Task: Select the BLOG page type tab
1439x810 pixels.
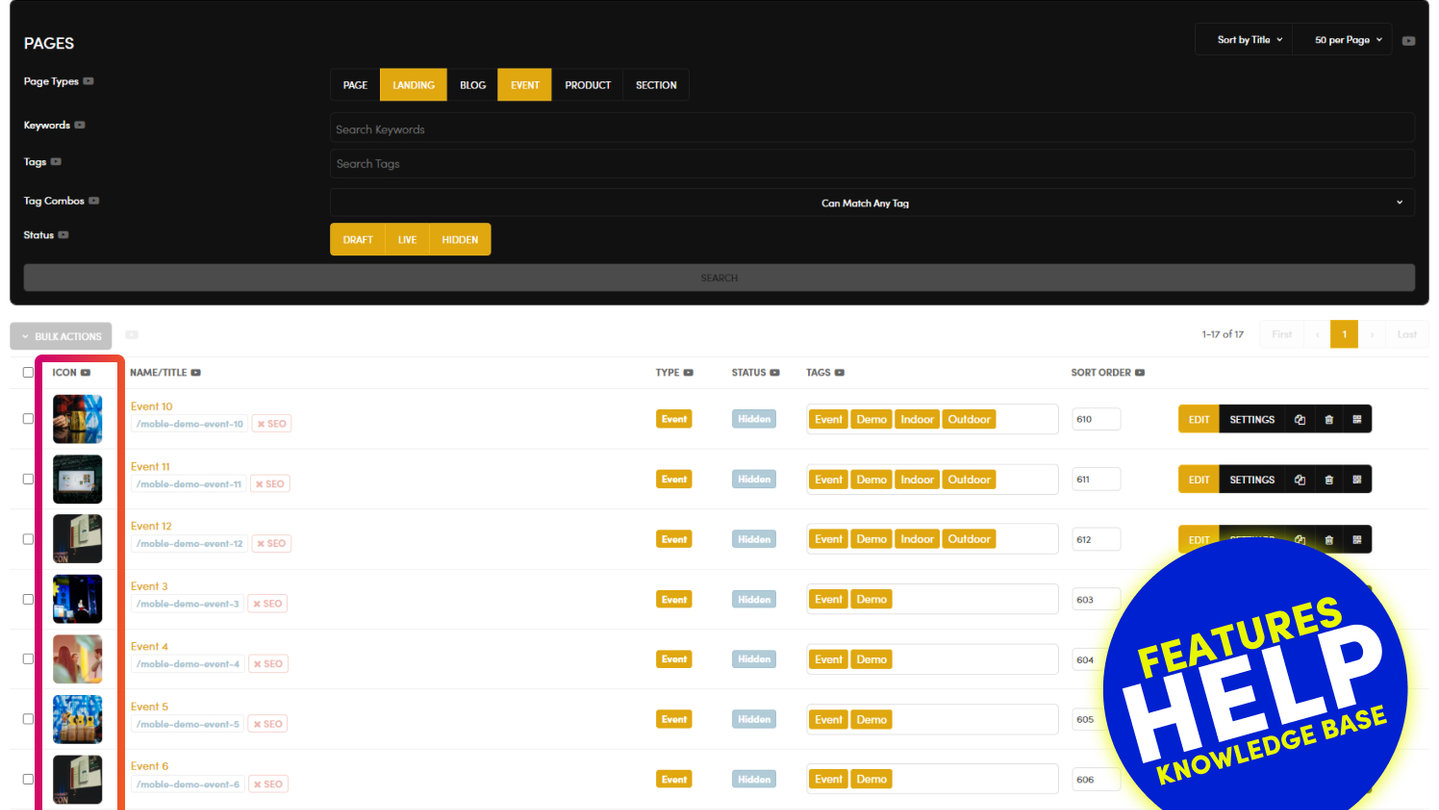Action: coord(473,85)
